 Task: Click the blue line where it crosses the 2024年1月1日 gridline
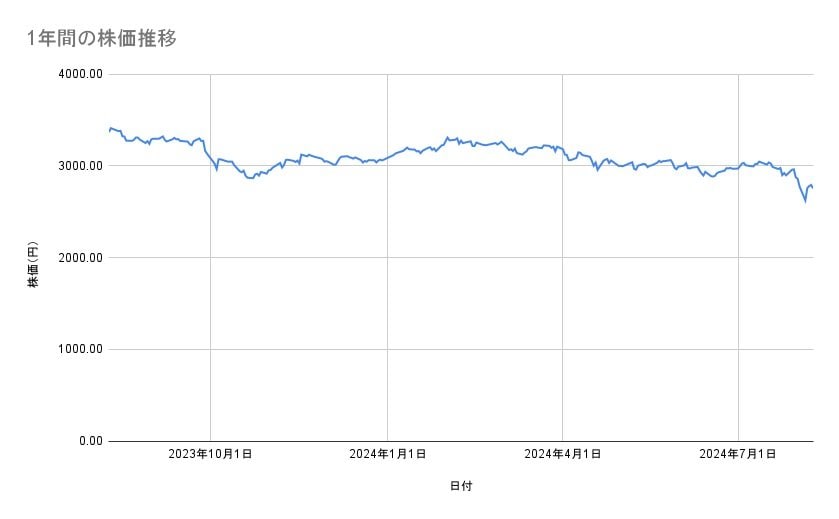[387, 157]
